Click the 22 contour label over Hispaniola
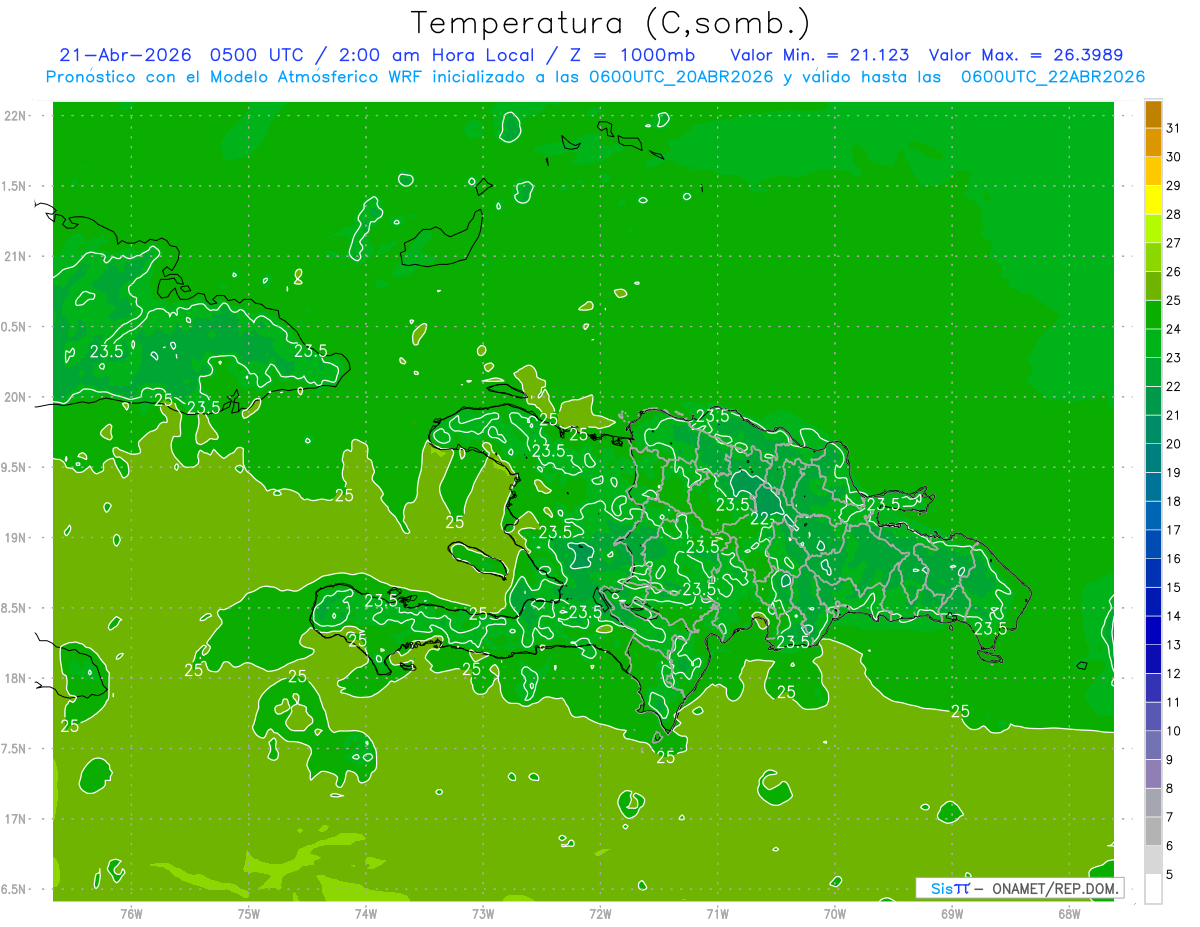1200x927 pixels. click(760, 518)
